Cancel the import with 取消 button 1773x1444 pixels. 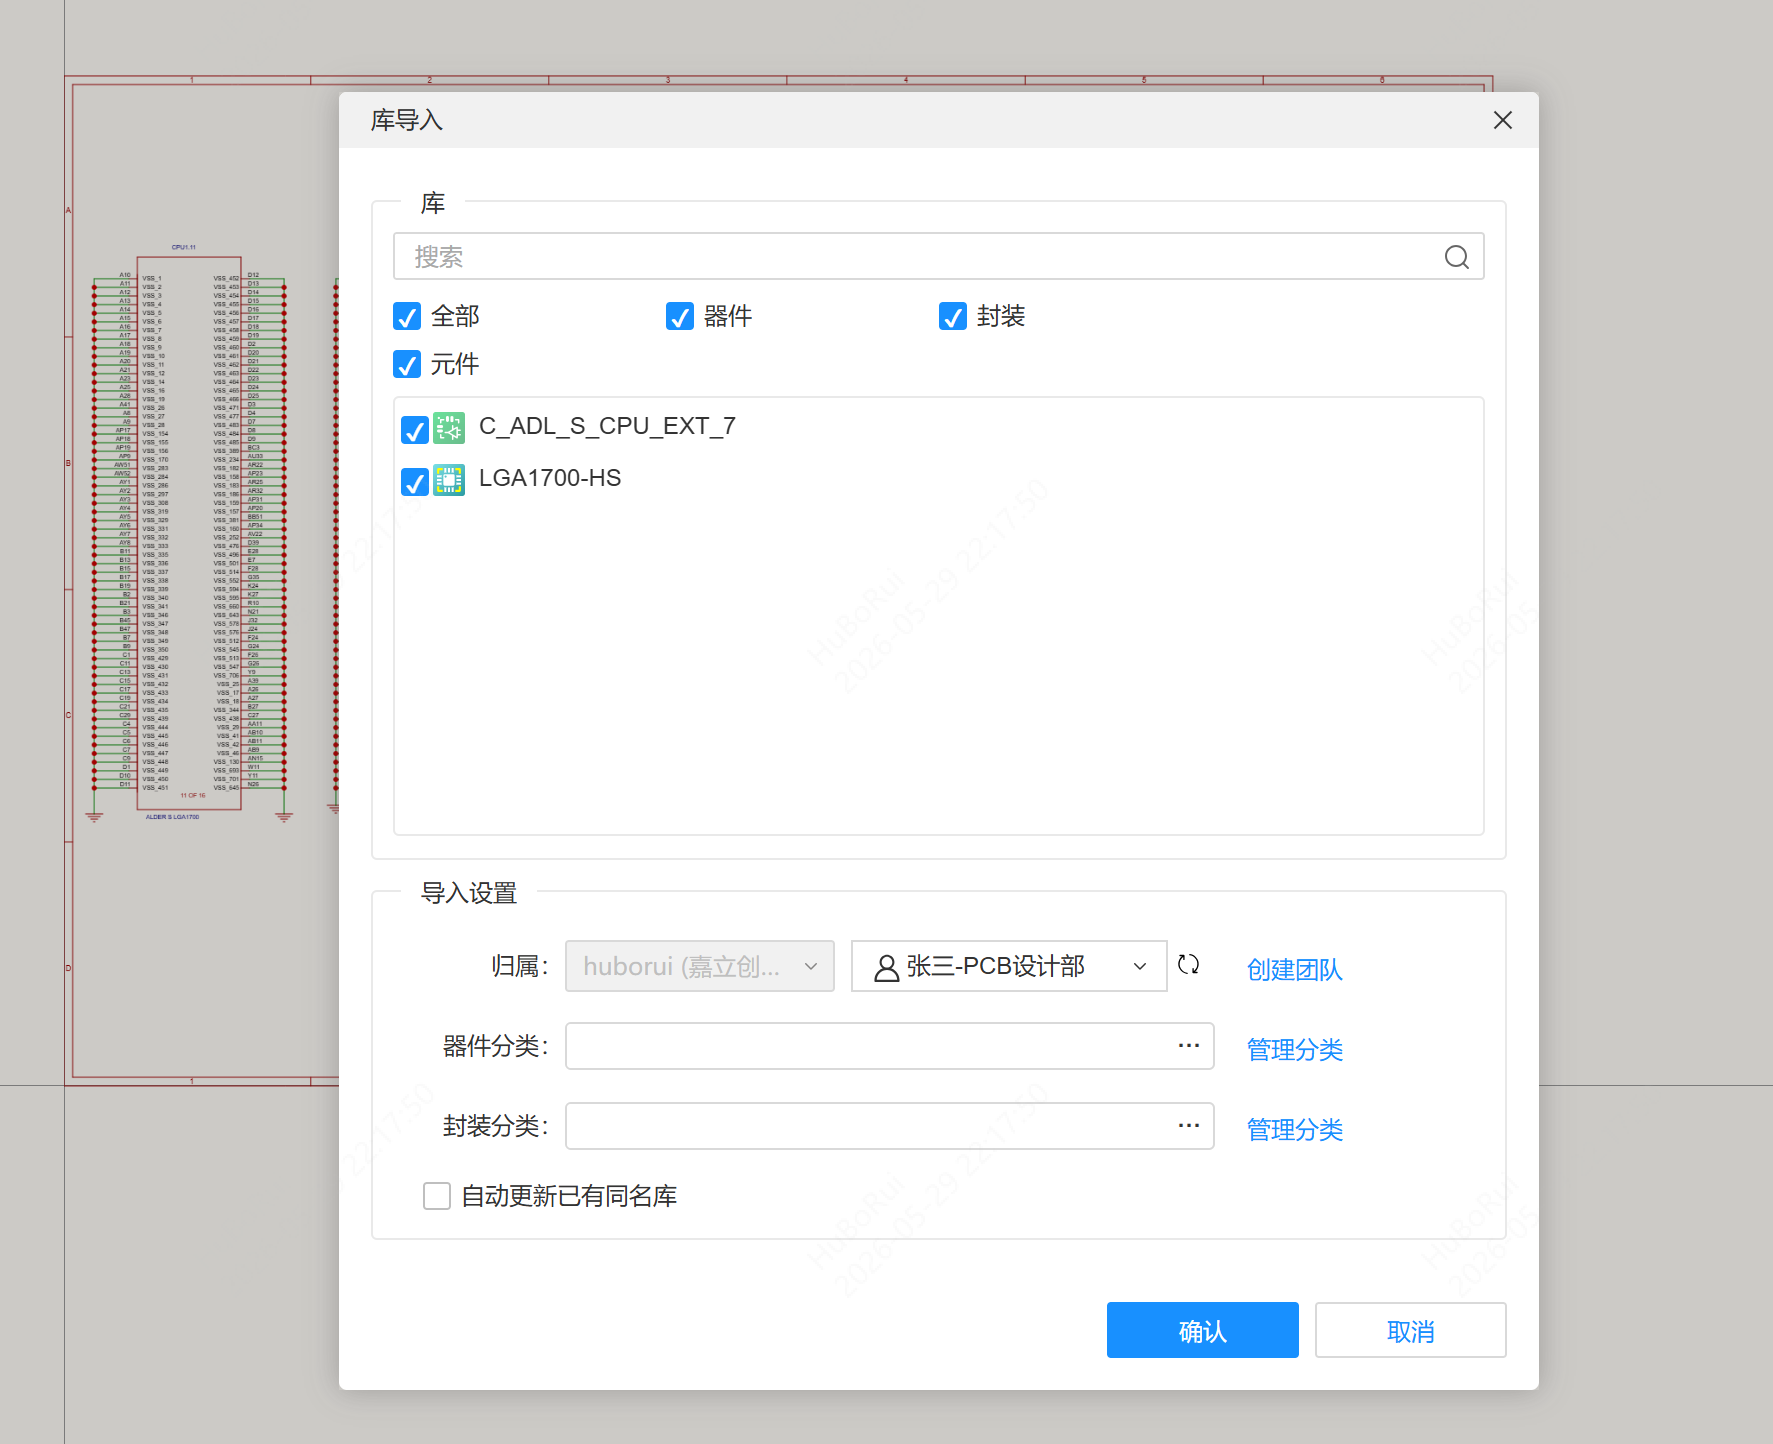coord(1410,1330)
